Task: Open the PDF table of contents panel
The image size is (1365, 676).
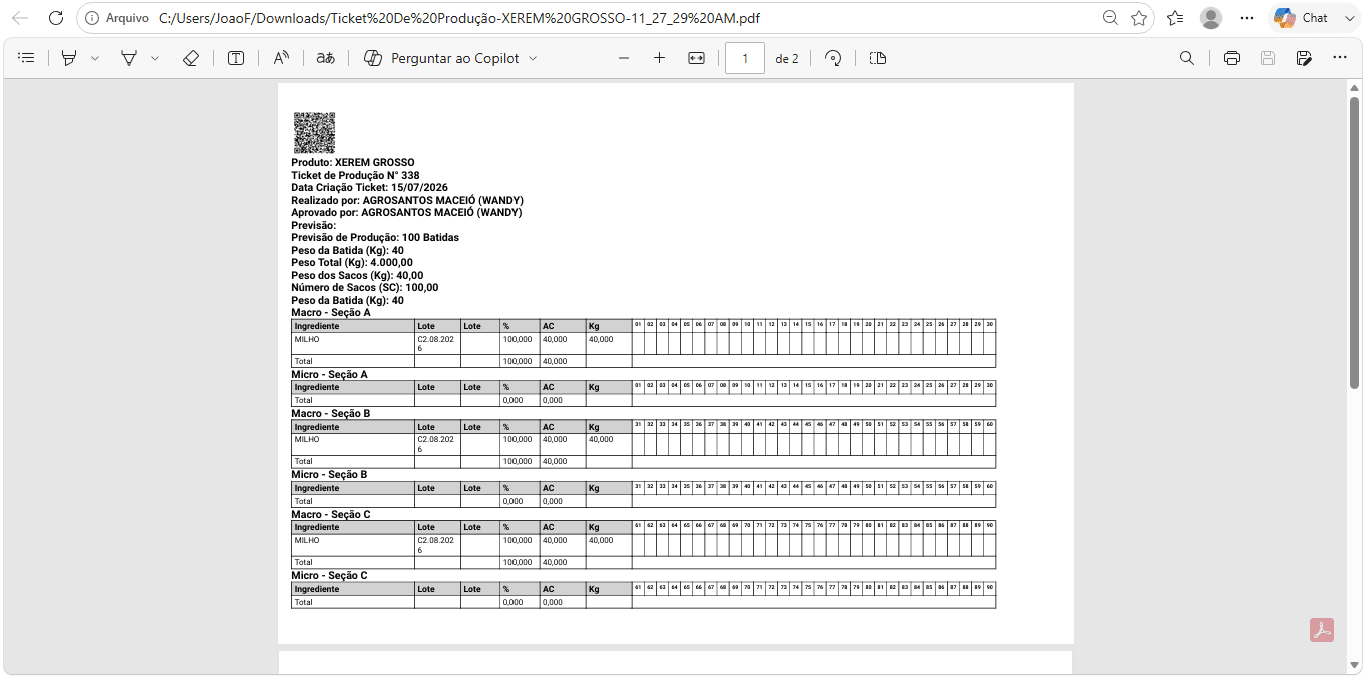Action: click(x=27, y=58)
